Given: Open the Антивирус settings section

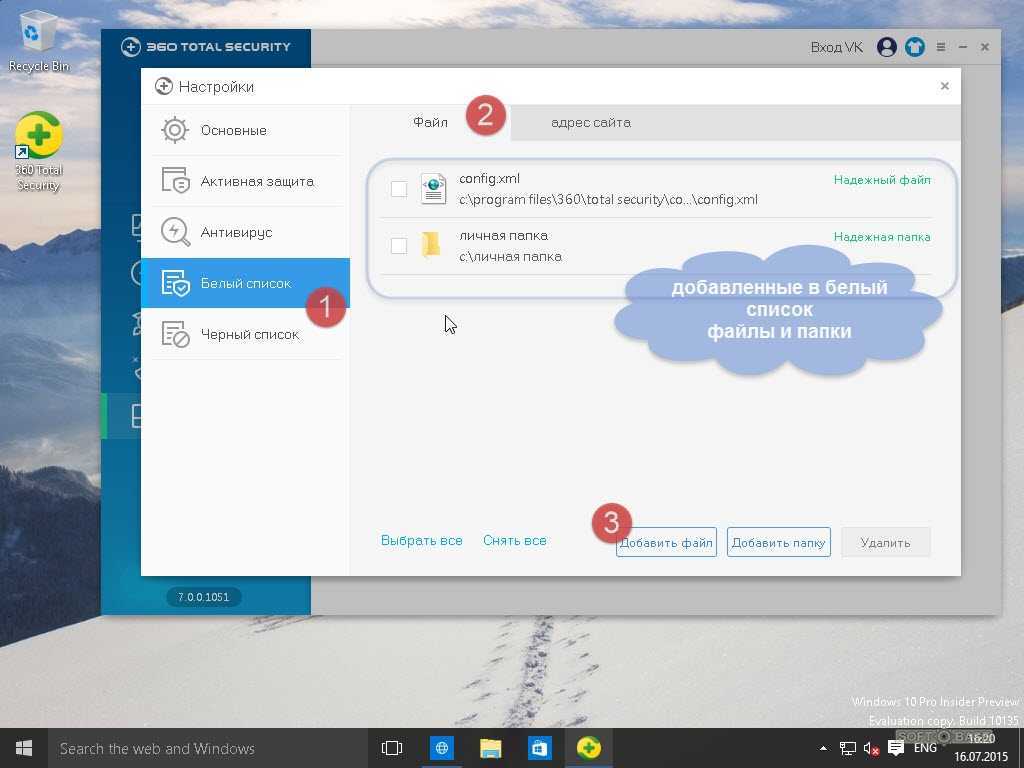Looking at the screenshot, I should pos(245,232).
